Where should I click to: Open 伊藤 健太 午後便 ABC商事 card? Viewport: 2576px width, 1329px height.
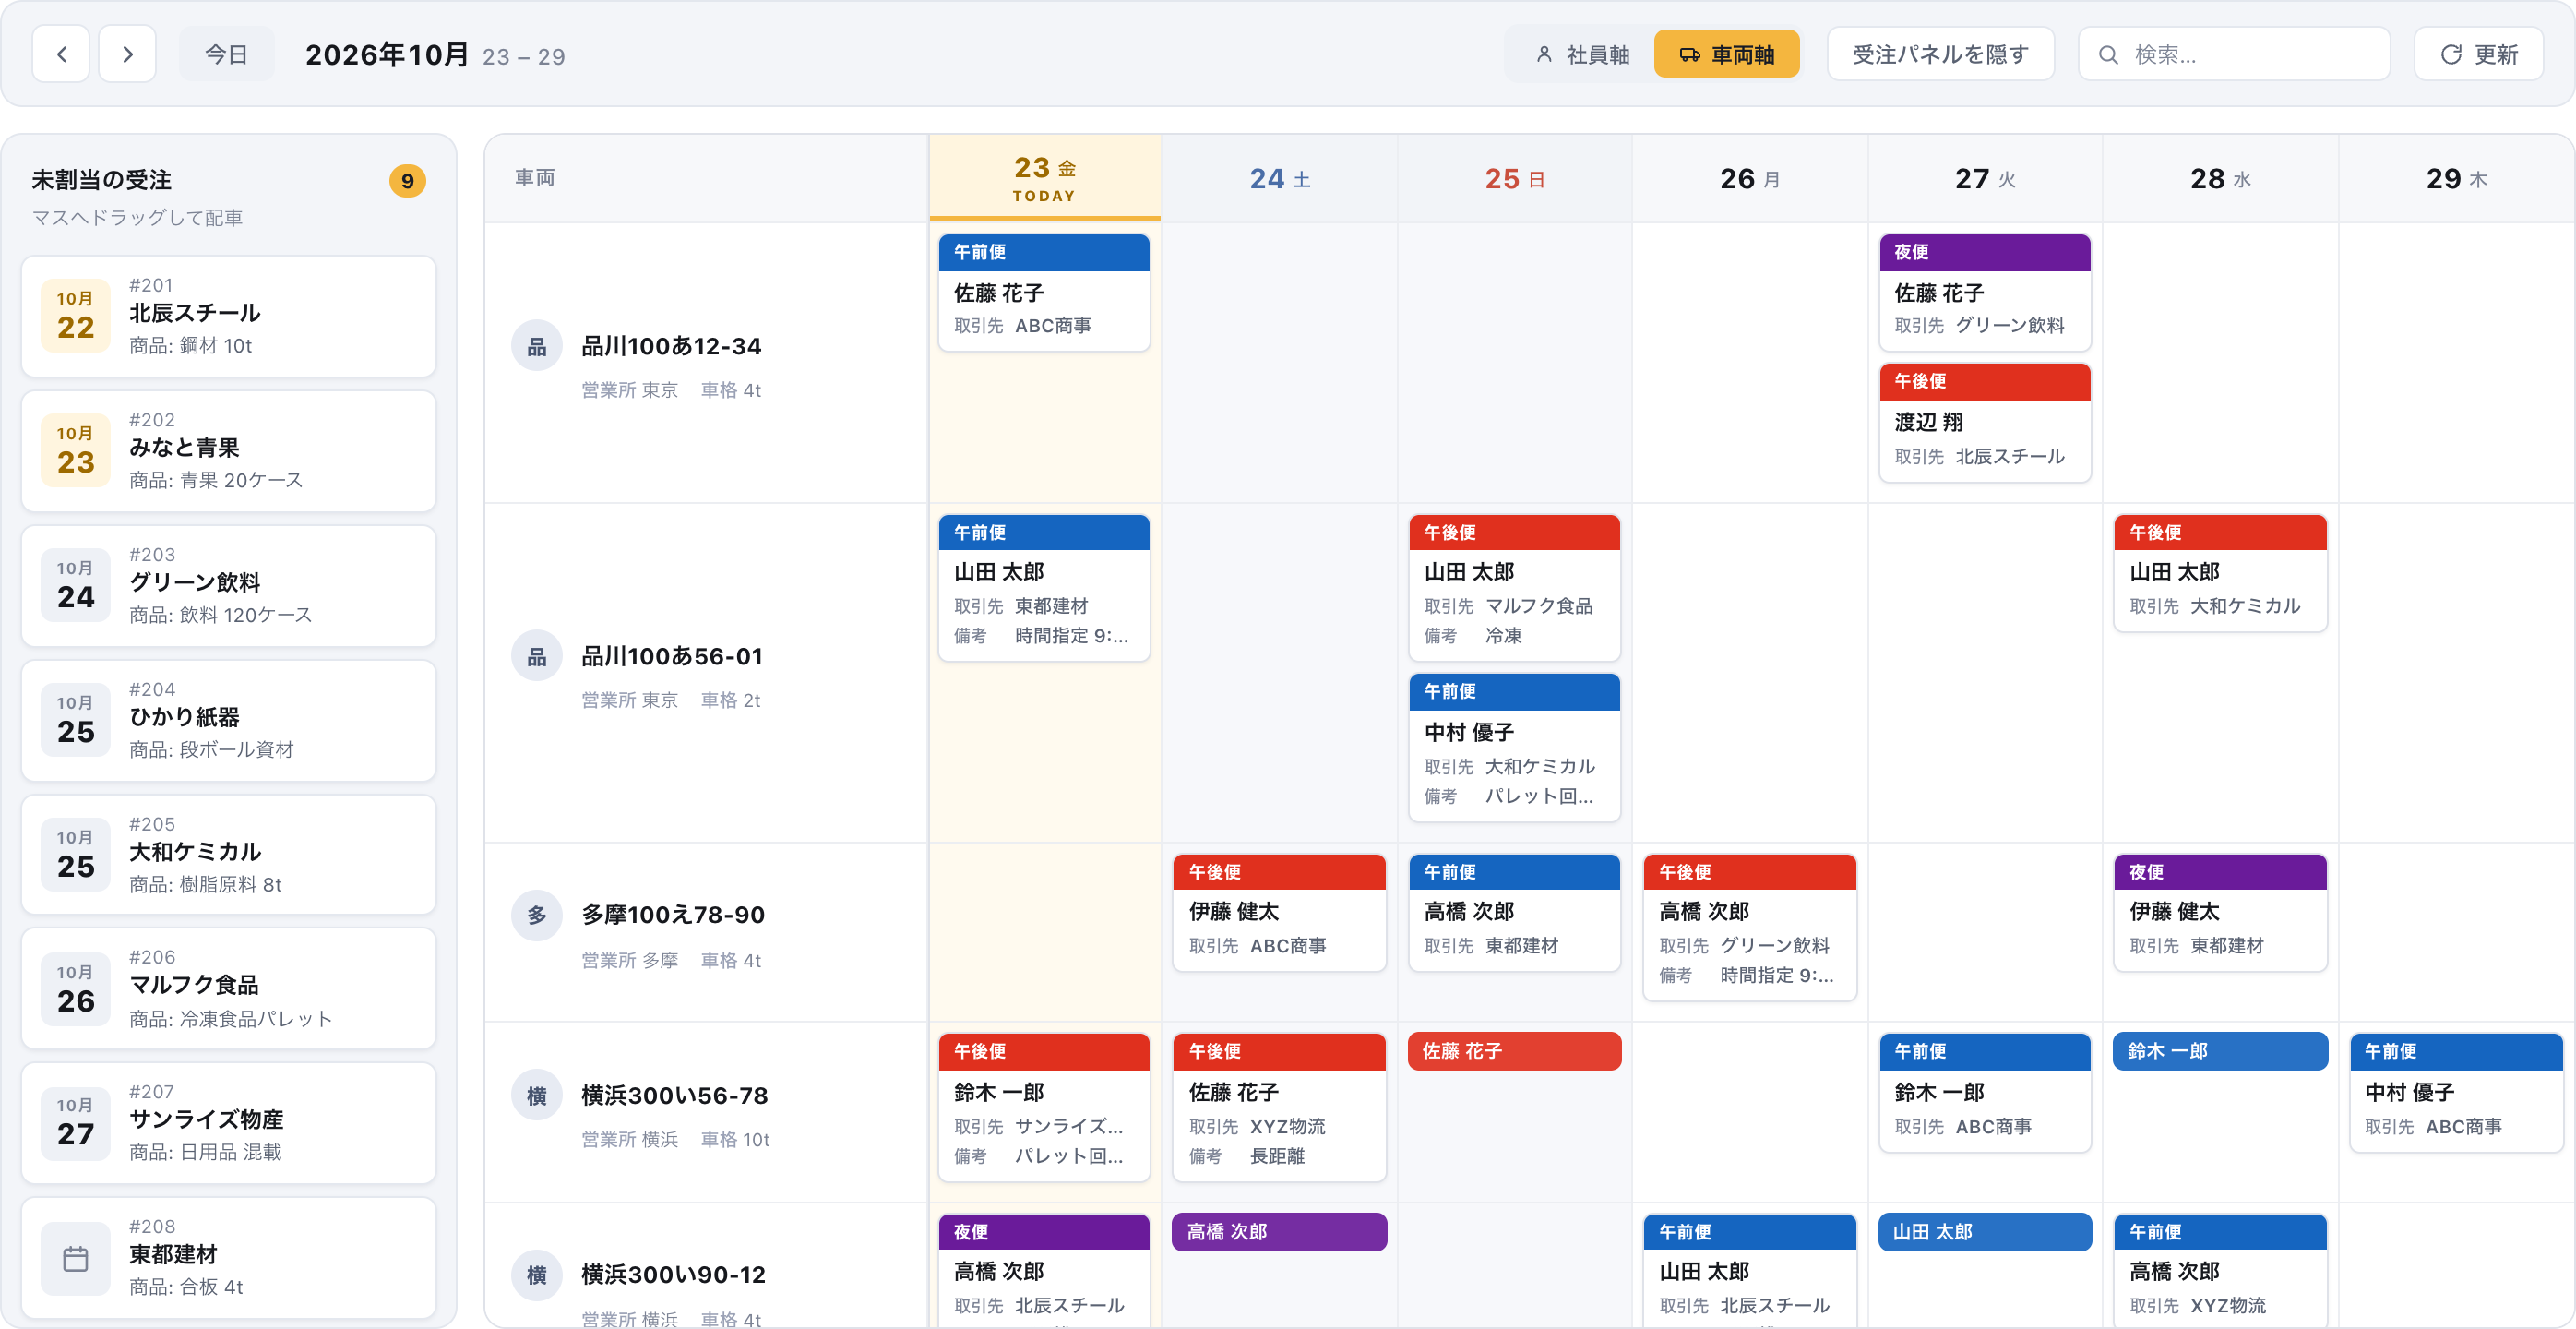[1279, 912]
